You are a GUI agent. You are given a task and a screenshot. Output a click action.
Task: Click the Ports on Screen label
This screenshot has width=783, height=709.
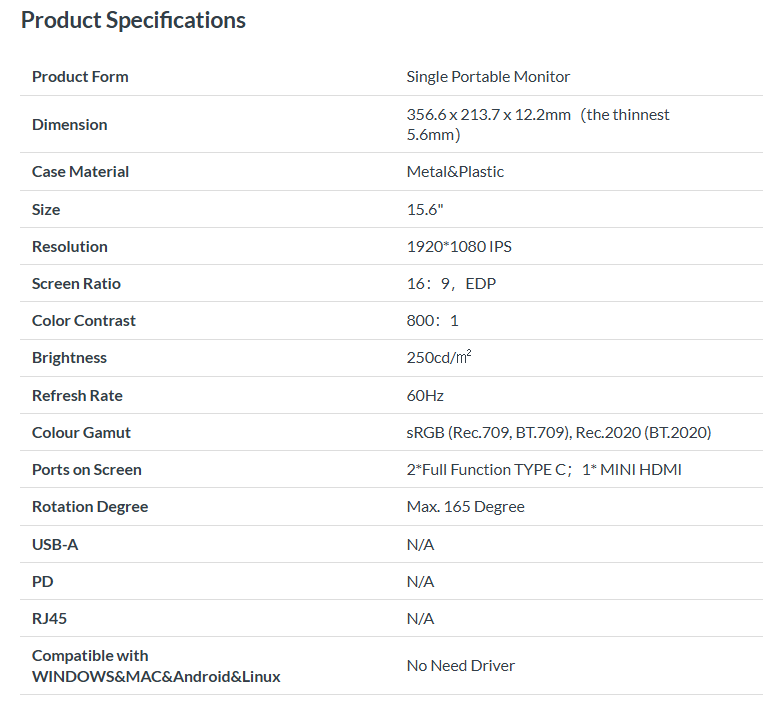(87, 470)
